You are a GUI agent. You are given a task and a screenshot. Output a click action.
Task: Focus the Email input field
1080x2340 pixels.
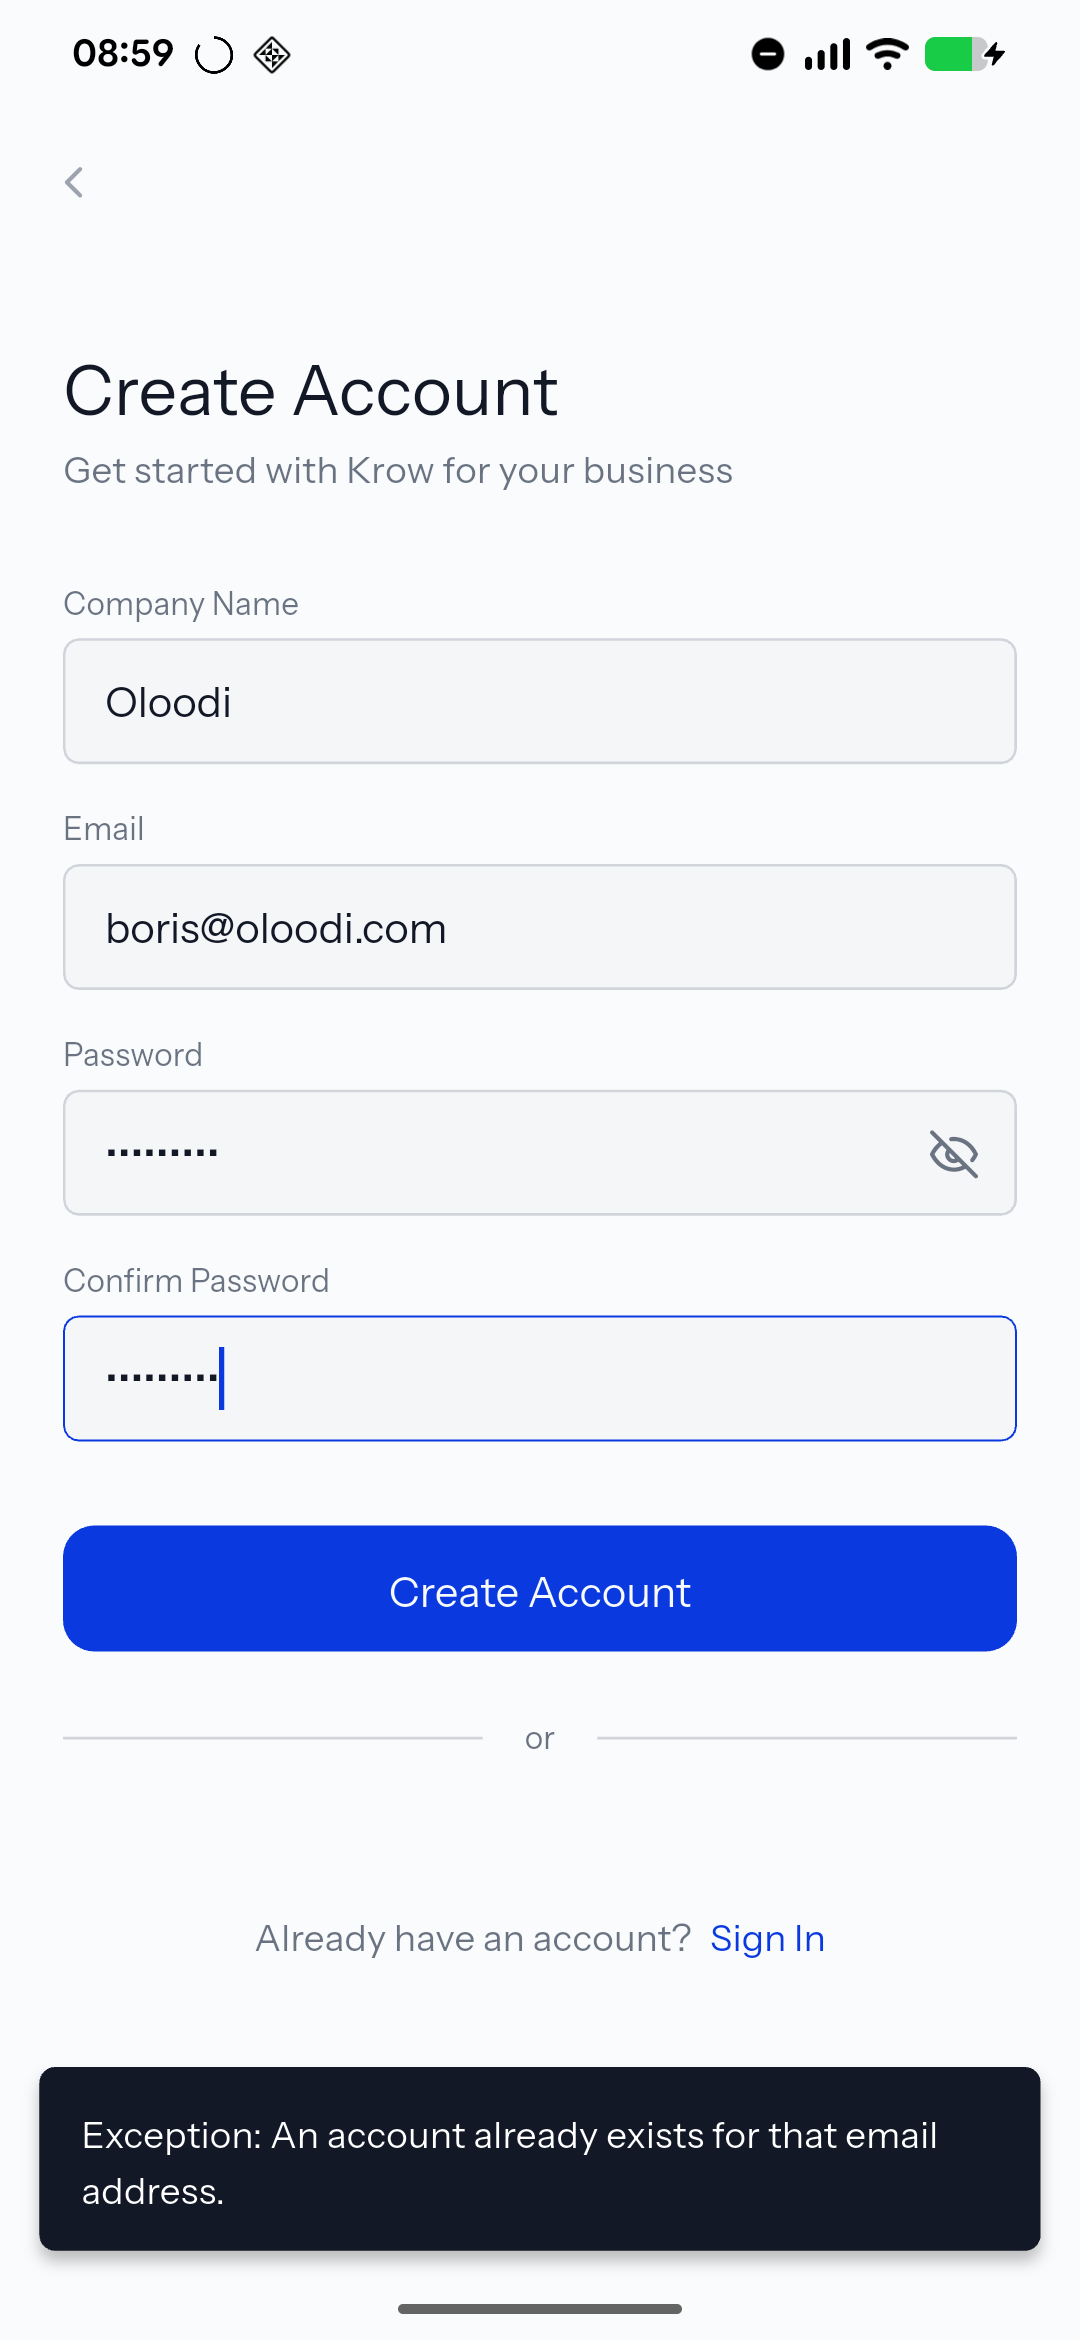click(x=540, y=928)
